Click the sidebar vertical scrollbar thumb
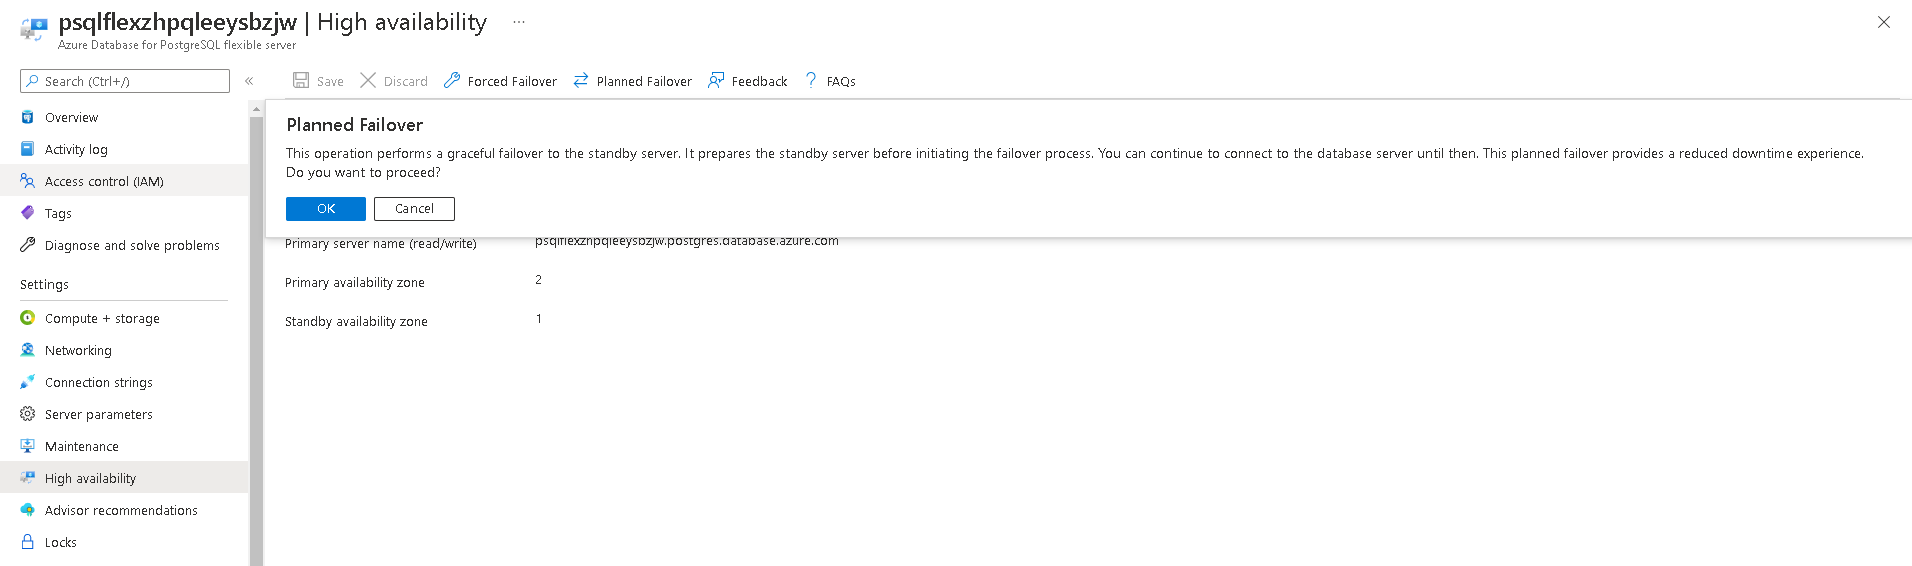 [256, 341]
